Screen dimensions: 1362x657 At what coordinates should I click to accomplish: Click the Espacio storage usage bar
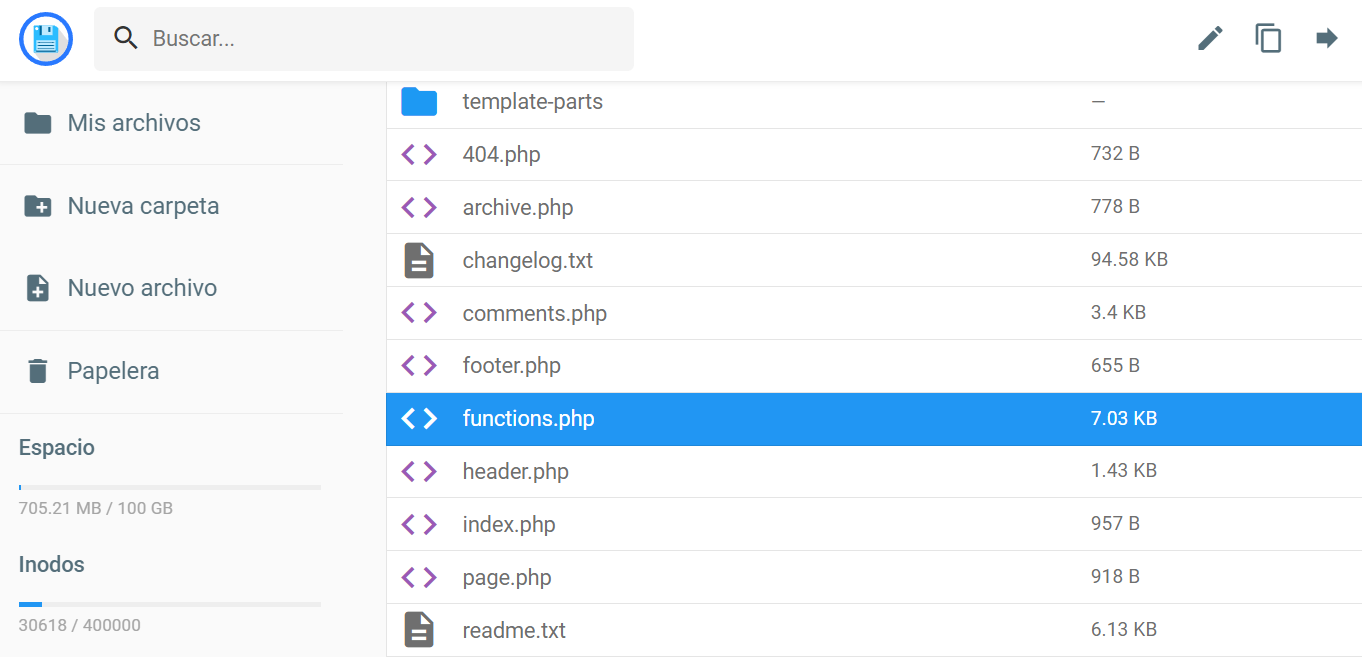[x=170, y=487]
